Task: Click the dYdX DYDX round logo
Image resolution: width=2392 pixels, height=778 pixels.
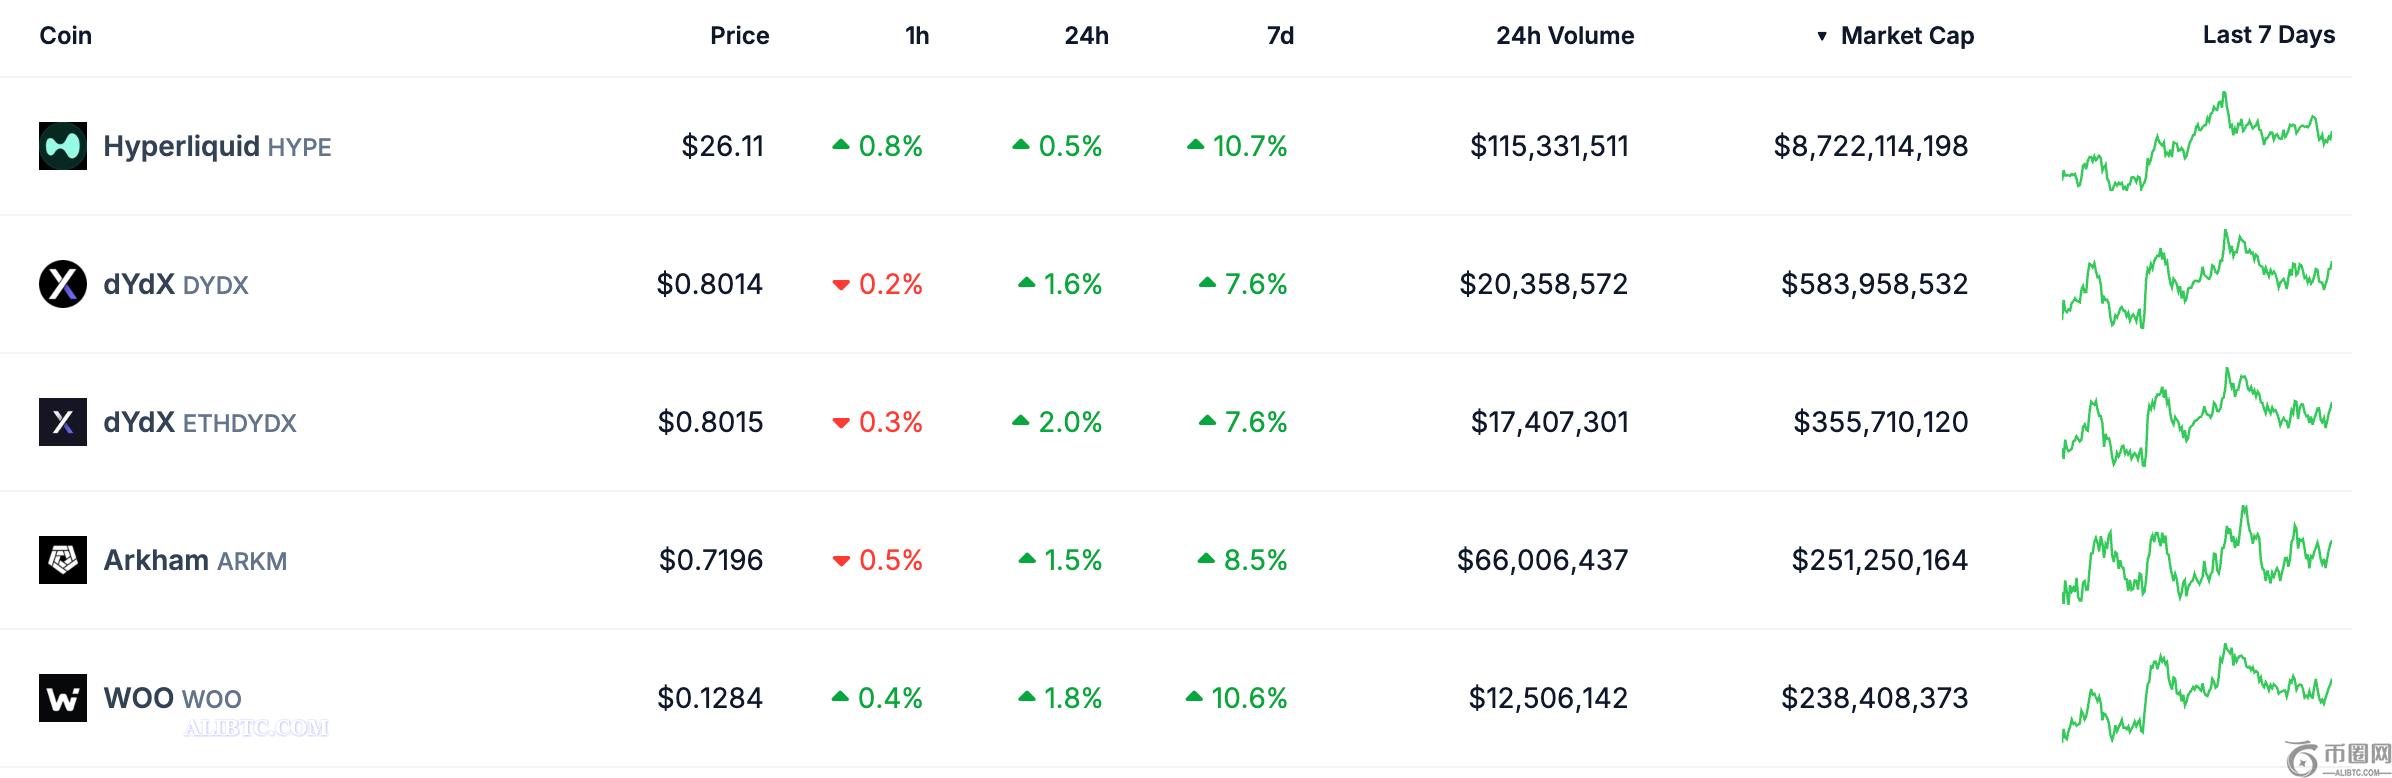Action: [63, 284]
